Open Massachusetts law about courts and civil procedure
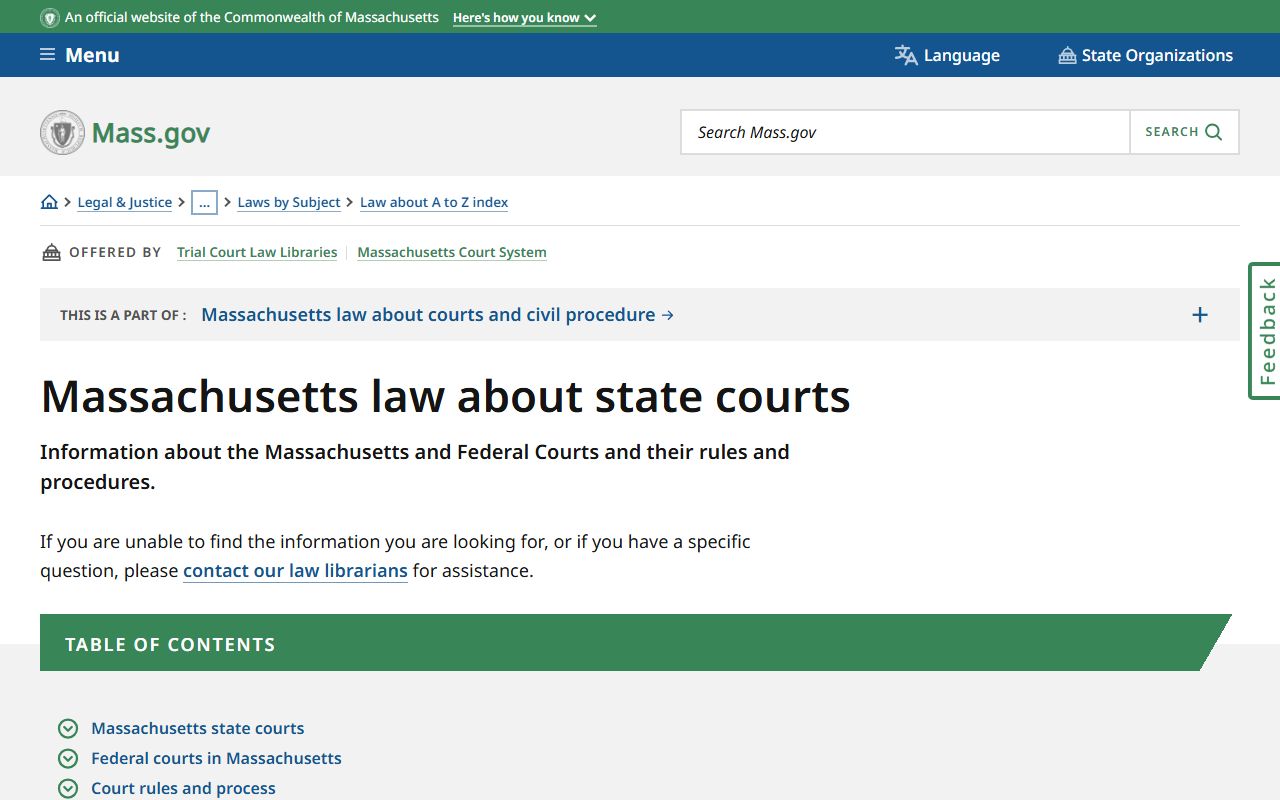 tap(437, 315)
